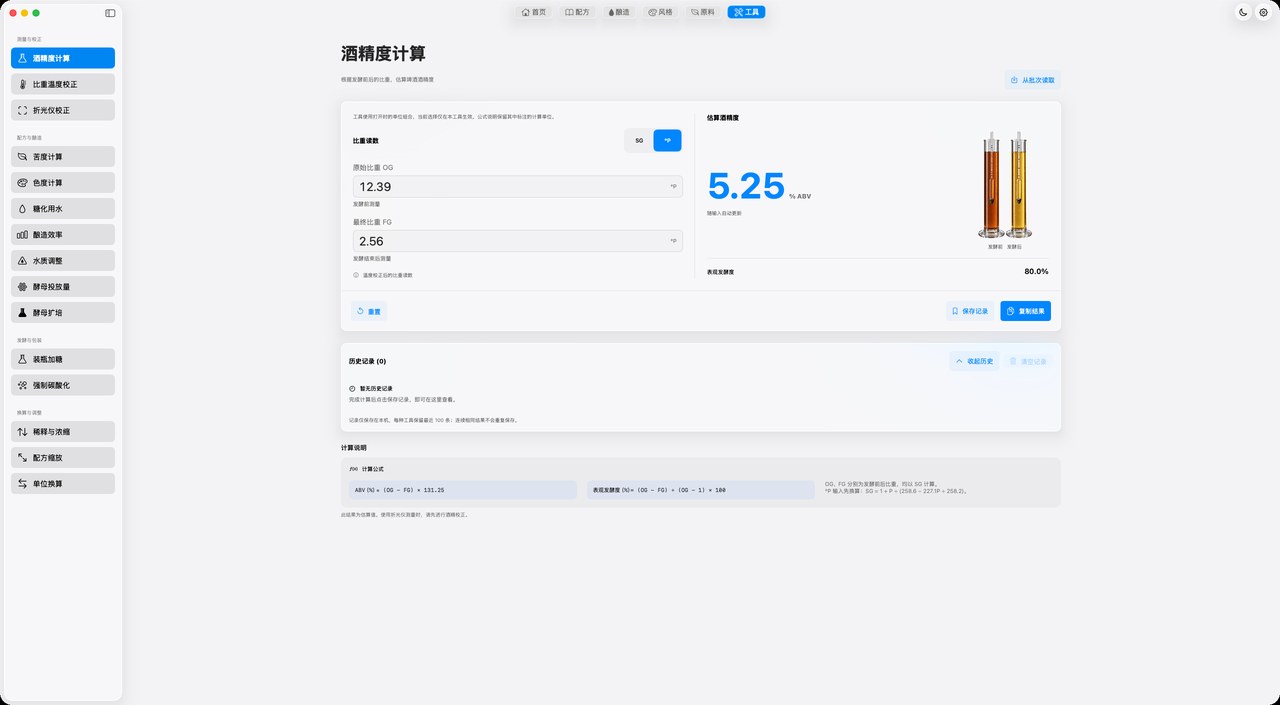Click the 表观发酵度 label in the results panel
Image resolution: width=1280 pixels, height=705 pixels.
721,271
